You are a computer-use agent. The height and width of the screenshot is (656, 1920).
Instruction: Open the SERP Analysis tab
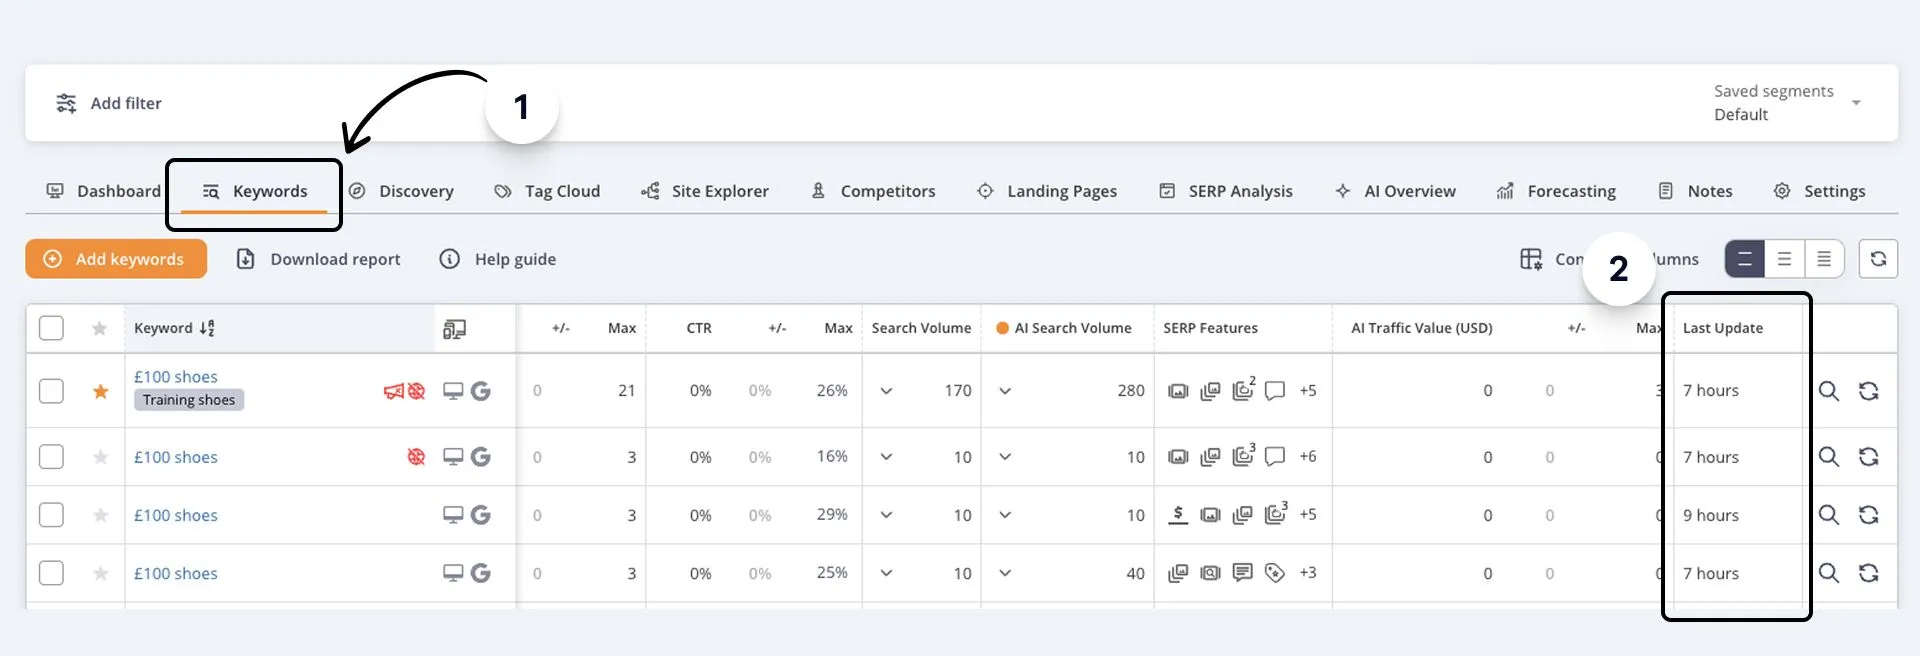[1225, 191]
